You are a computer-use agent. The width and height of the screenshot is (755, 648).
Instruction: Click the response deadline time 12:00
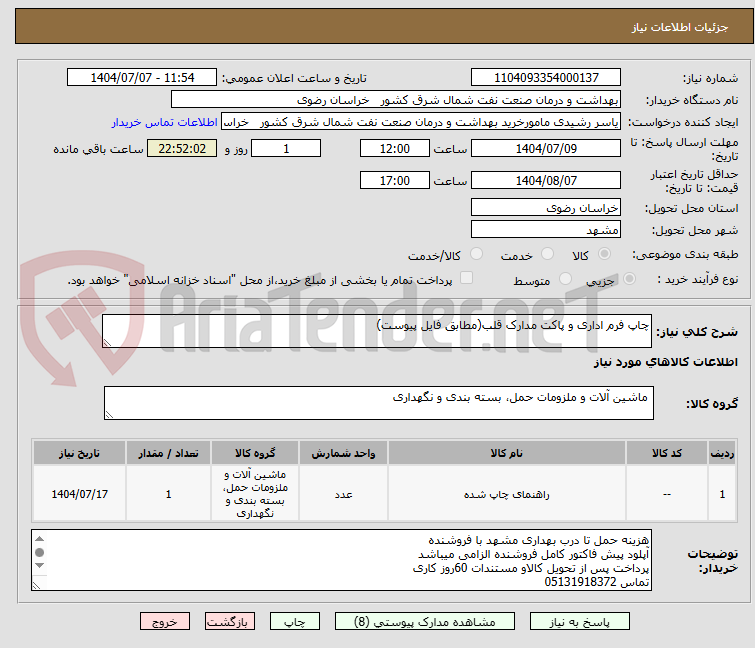pos(394,148)
